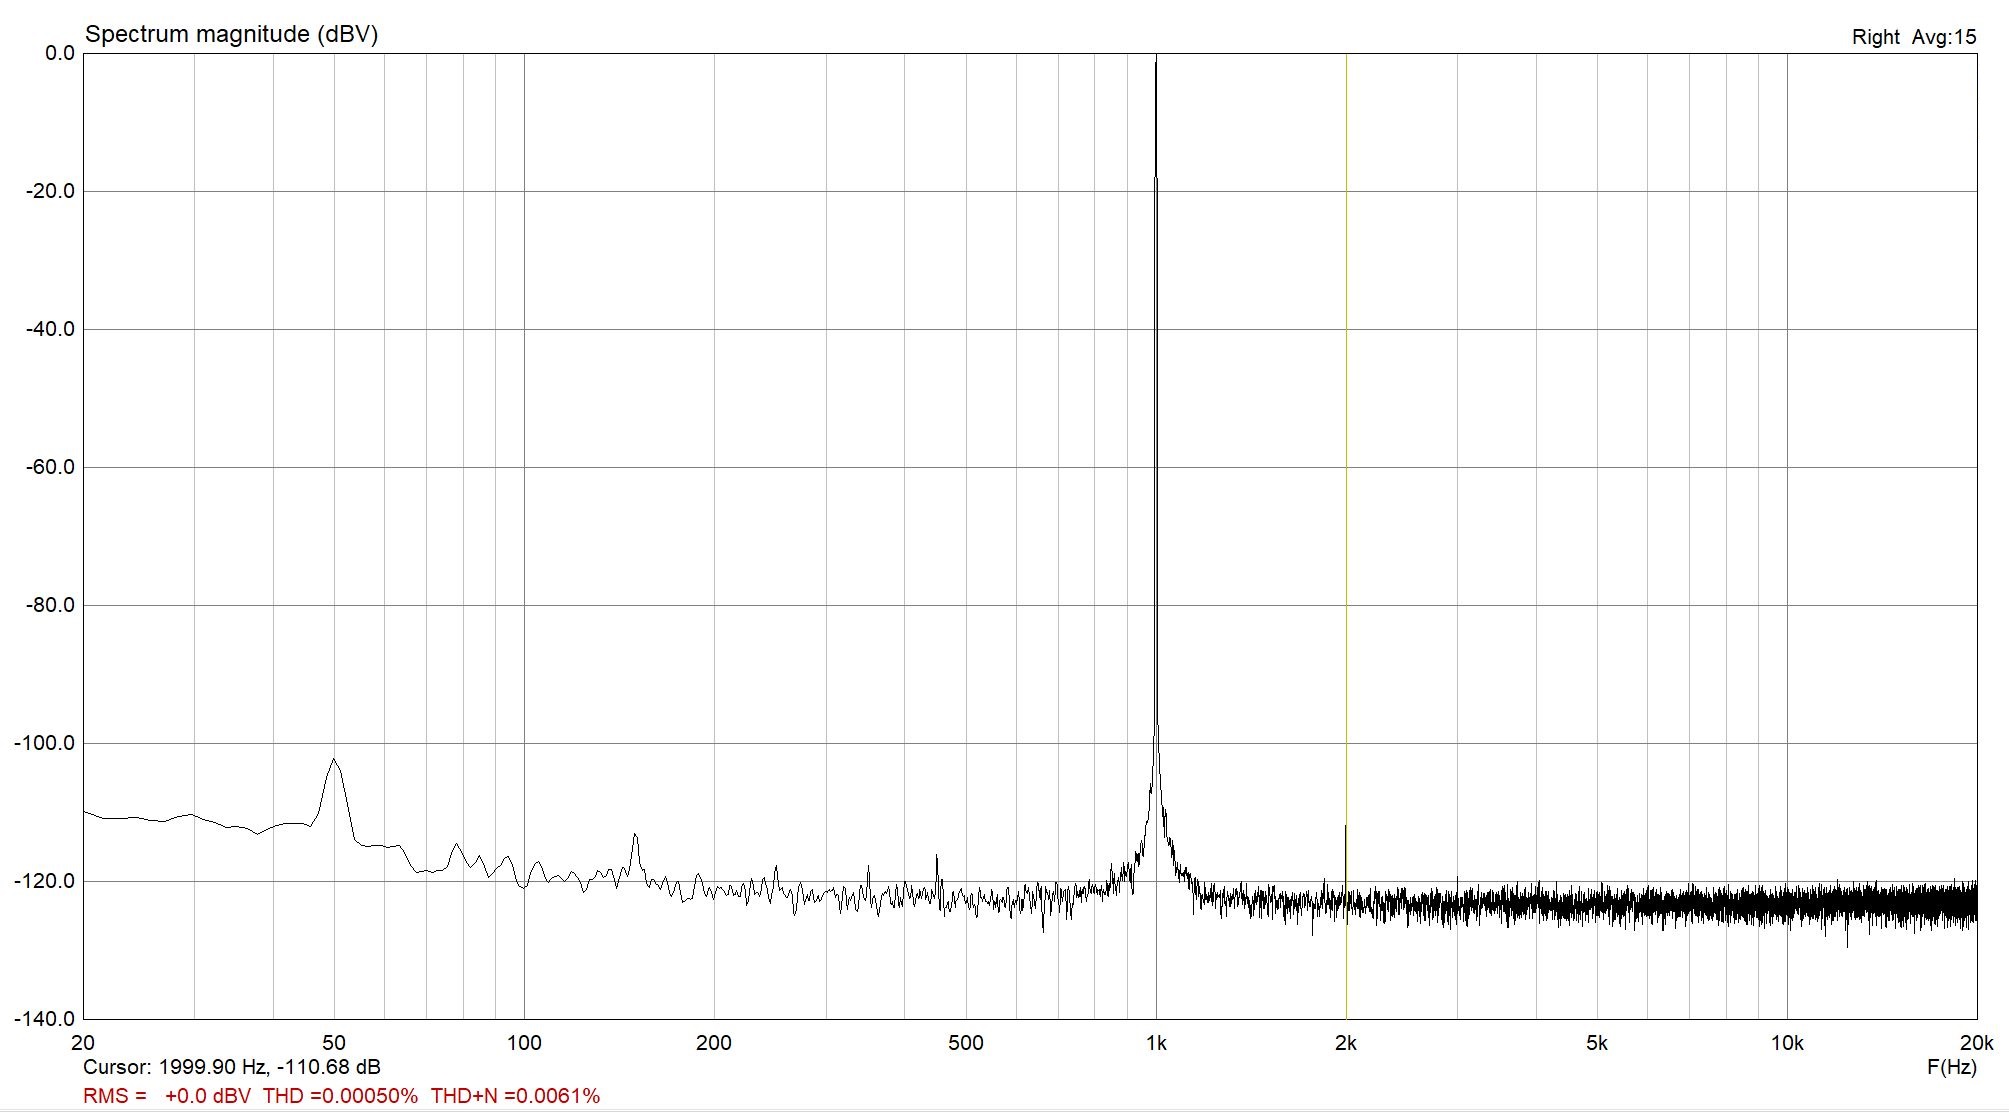Viewport: 2009px width, 1112px height.
Task: Click the '200' frequency axis label
Action: coord(714,1043)
